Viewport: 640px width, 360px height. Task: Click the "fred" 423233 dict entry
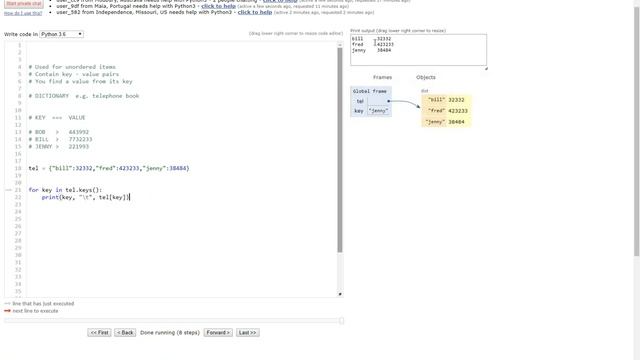point(446,111)
